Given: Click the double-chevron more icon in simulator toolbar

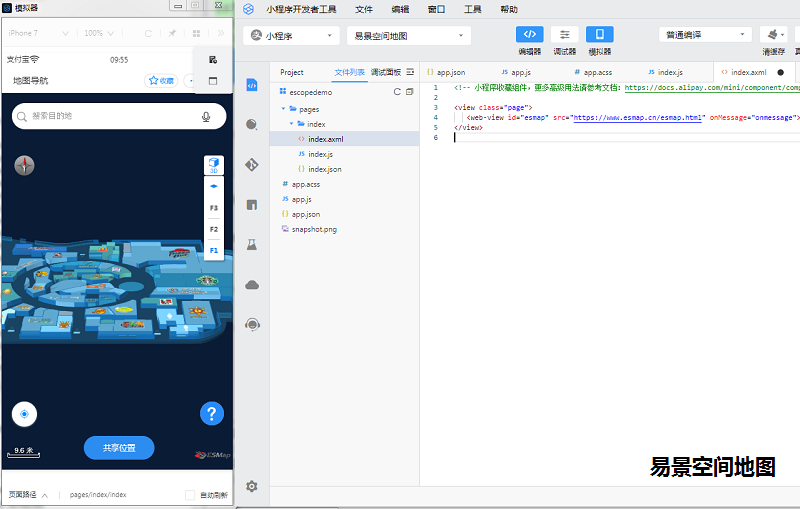Looking at the screenshot, I should click(x=220, y=34).
